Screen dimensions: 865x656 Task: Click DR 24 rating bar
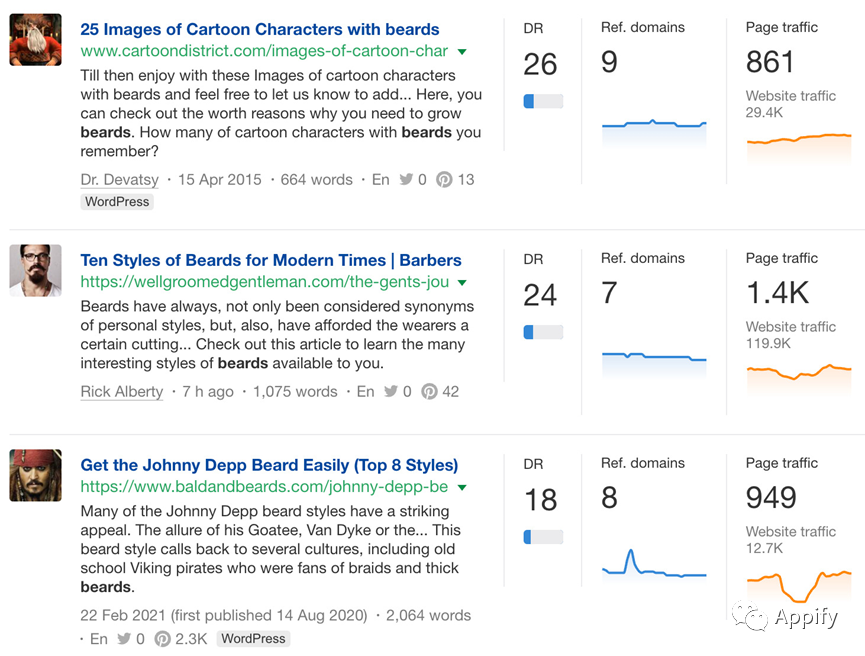(543, 332)
